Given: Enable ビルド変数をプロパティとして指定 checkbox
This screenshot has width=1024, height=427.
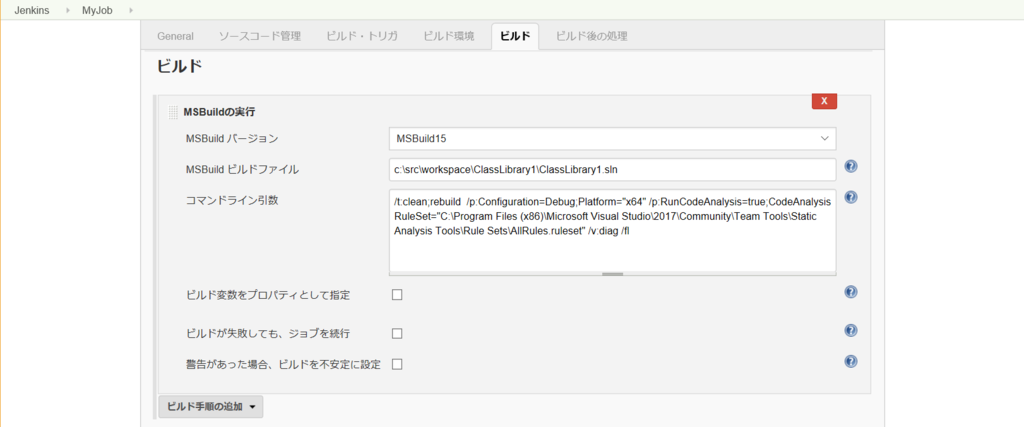Looking at the screenshot, I should pos(397,294).
